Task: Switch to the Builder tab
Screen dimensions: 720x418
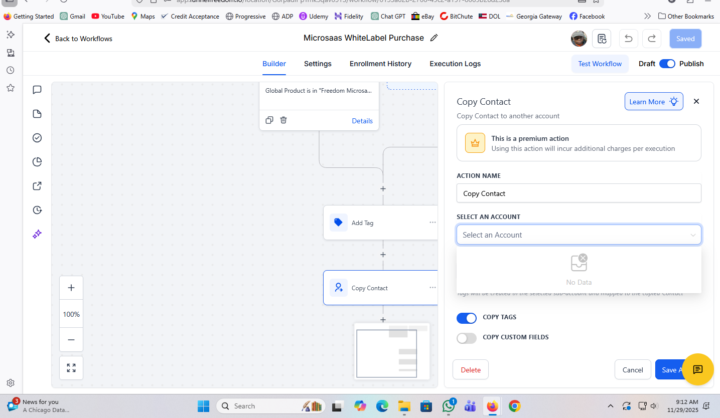Action: 274,64
